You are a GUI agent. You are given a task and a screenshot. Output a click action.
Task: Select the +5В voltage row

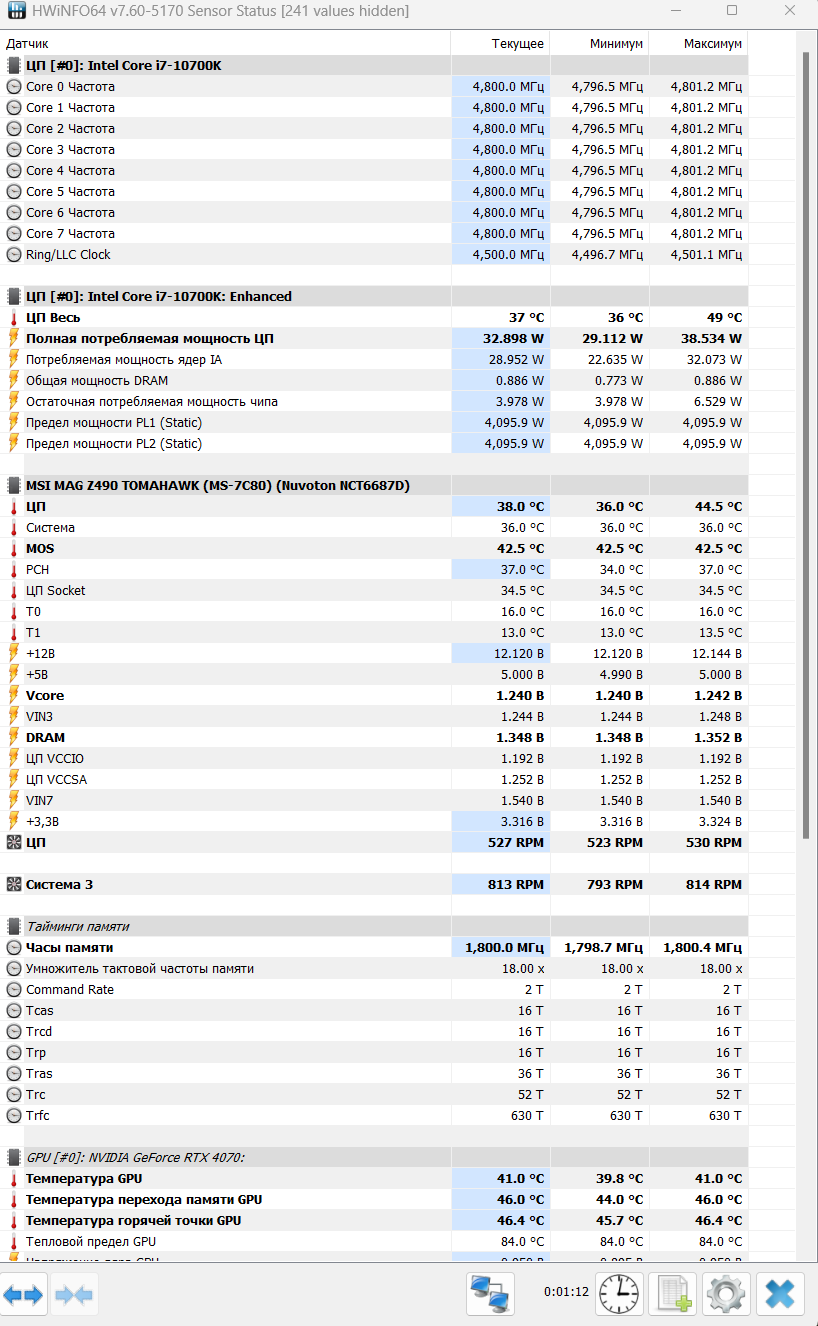pyautogui.click(x=374, y=675)
